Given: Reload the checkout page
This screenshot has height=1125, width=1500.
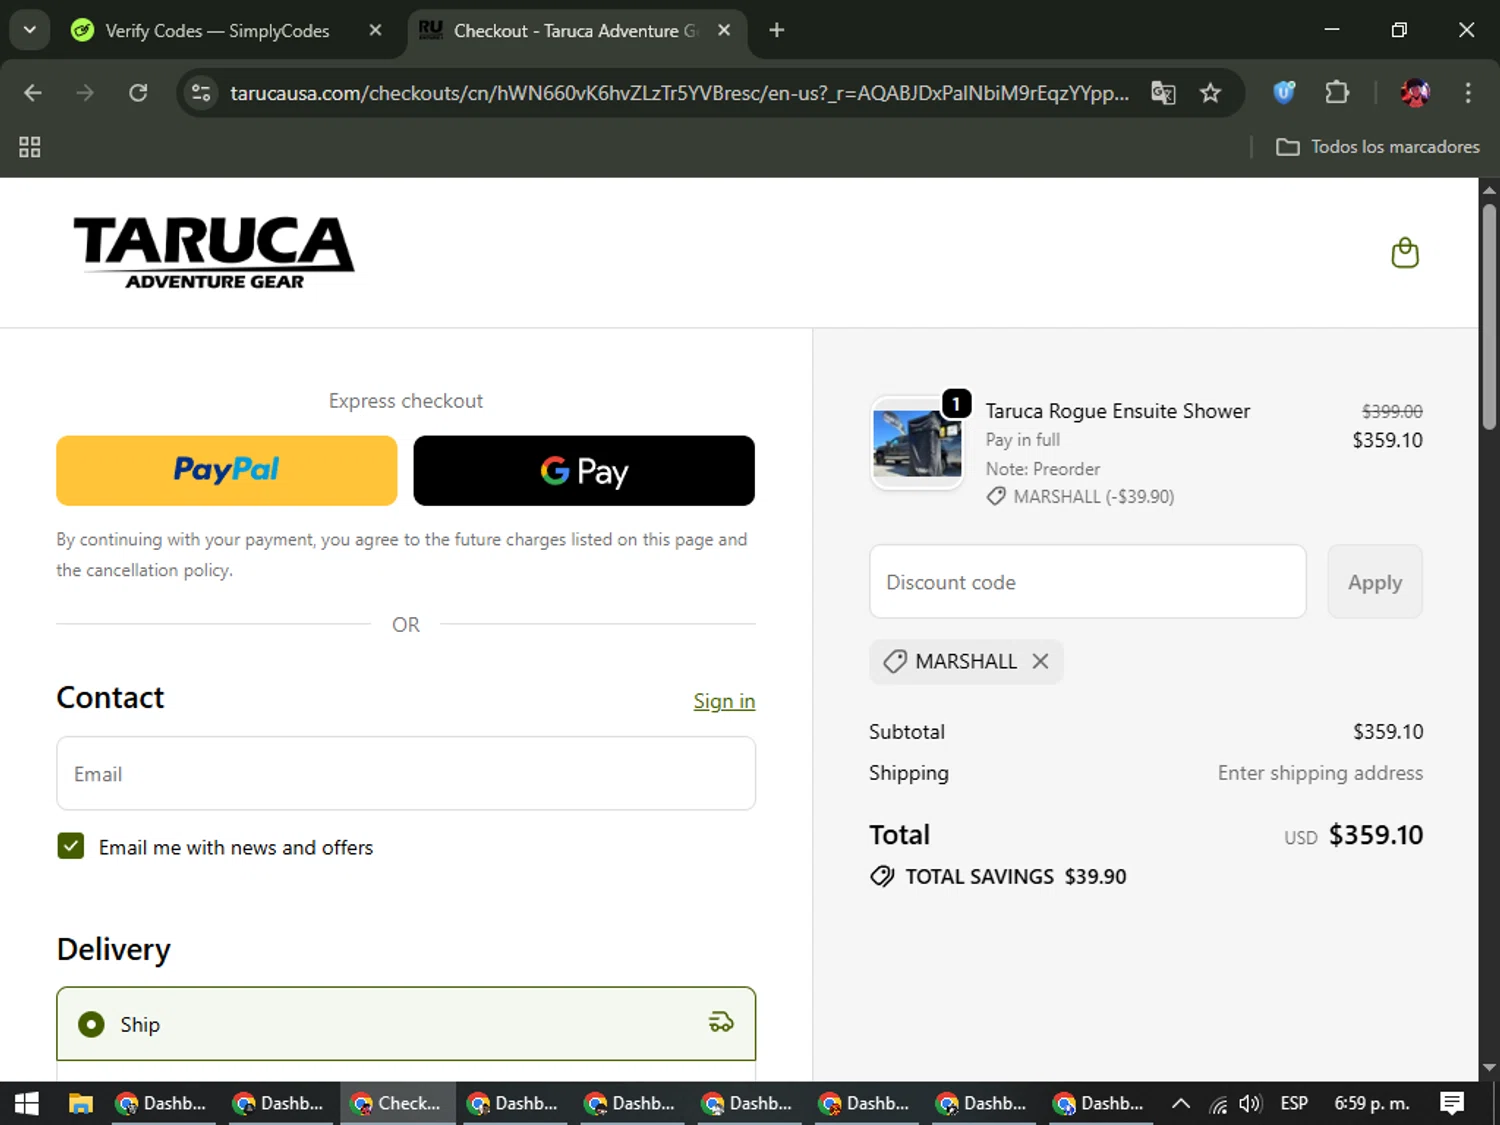Looking at the screenshot, I should [x=138, y=93].
